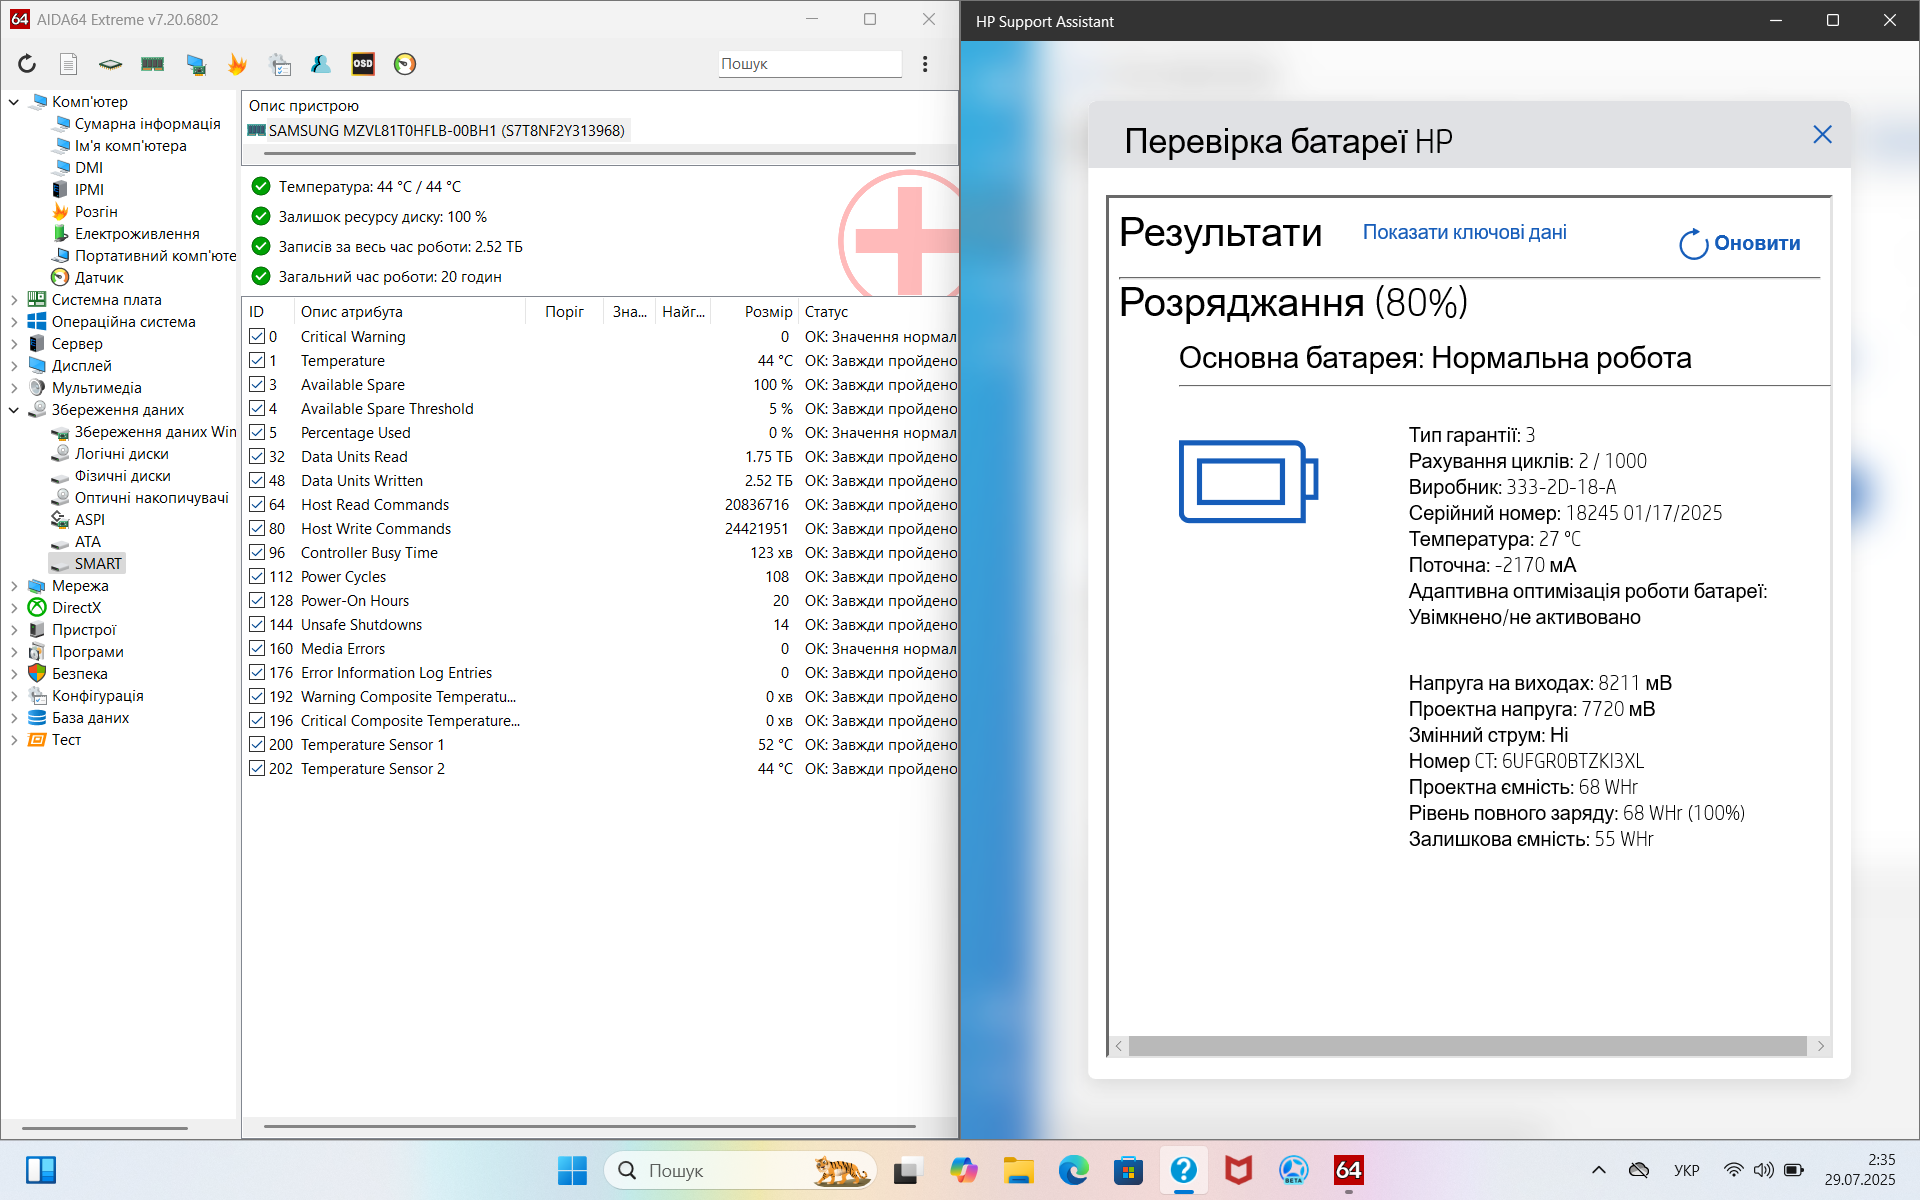Select Фізичні диски in the tree
This screenshot has width=1920, height=1200.
point(122,476)
